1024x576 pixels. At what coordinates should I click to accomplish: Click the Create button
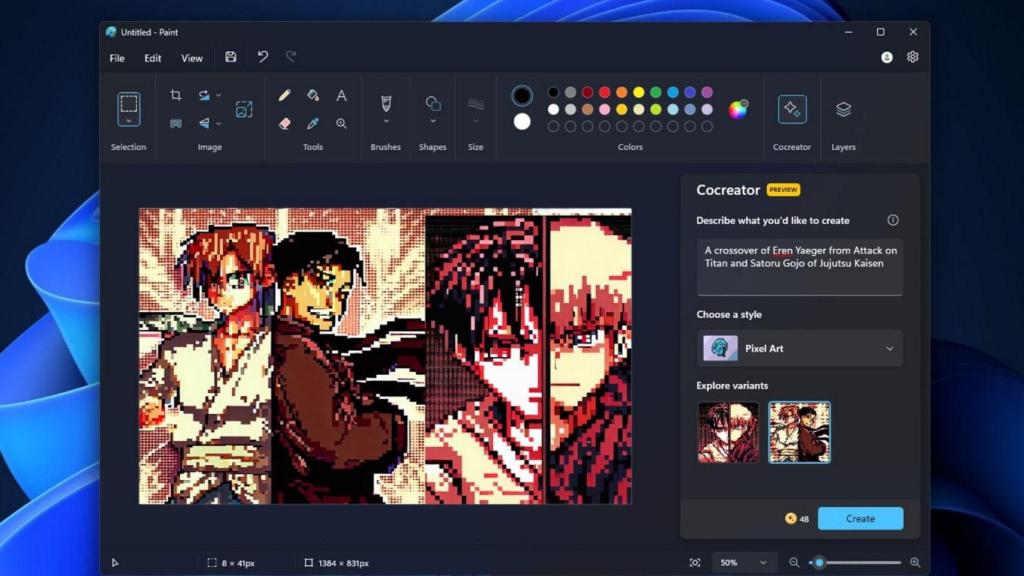[860, 519]
